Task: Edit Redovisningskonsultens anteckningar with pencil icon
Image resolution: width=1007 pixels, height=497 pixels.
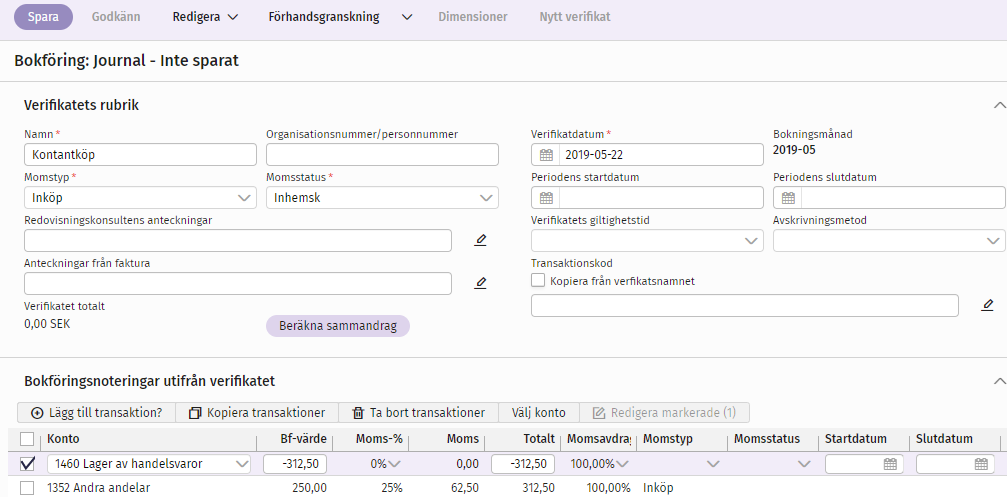Action: click(481, 240)
